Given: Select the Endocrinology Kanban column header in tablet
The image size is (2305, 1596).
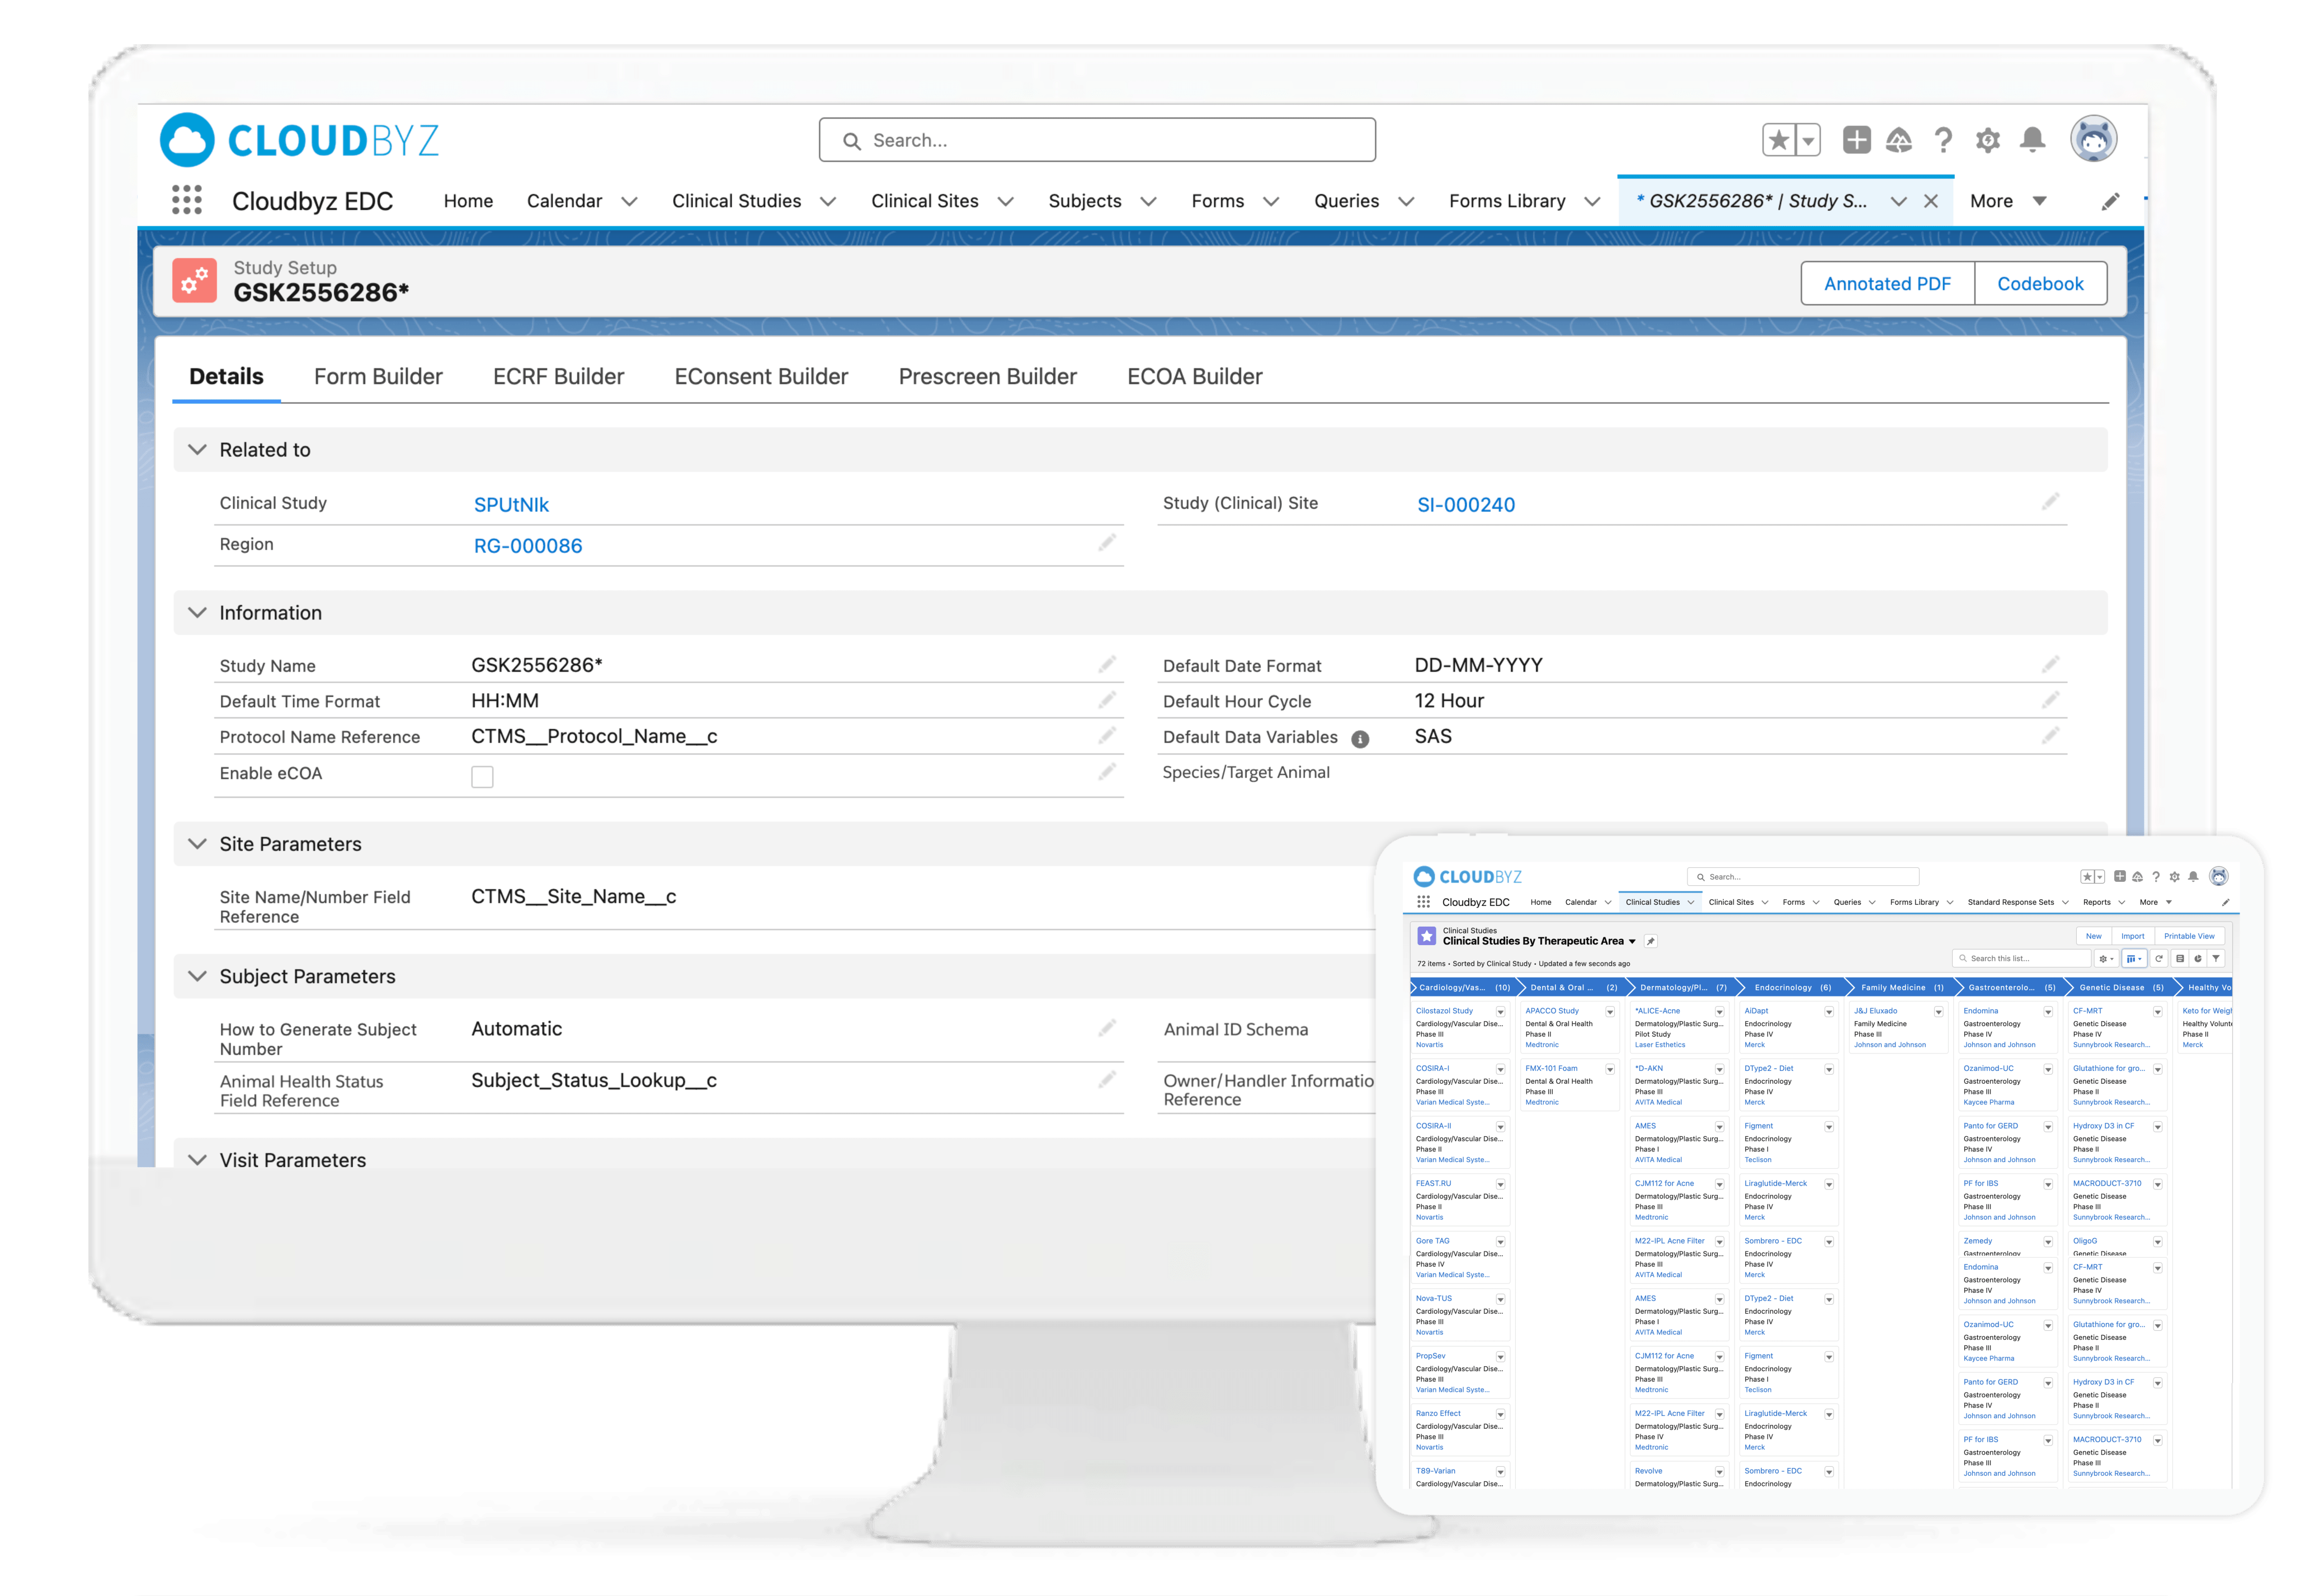Looking at the screenshot, I should click(1791, 987).
